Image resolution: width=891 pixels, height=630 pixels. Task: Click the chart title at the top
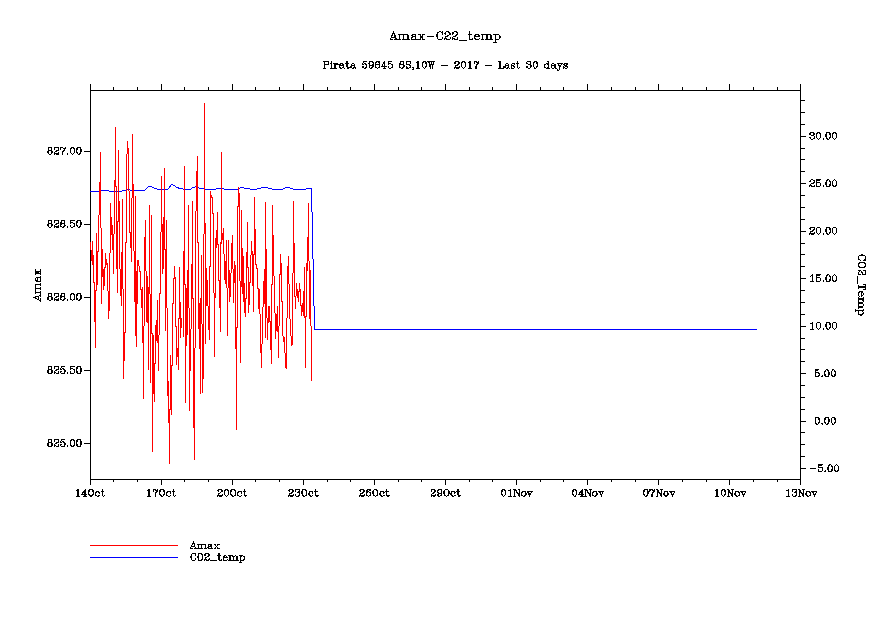[445, 36]
